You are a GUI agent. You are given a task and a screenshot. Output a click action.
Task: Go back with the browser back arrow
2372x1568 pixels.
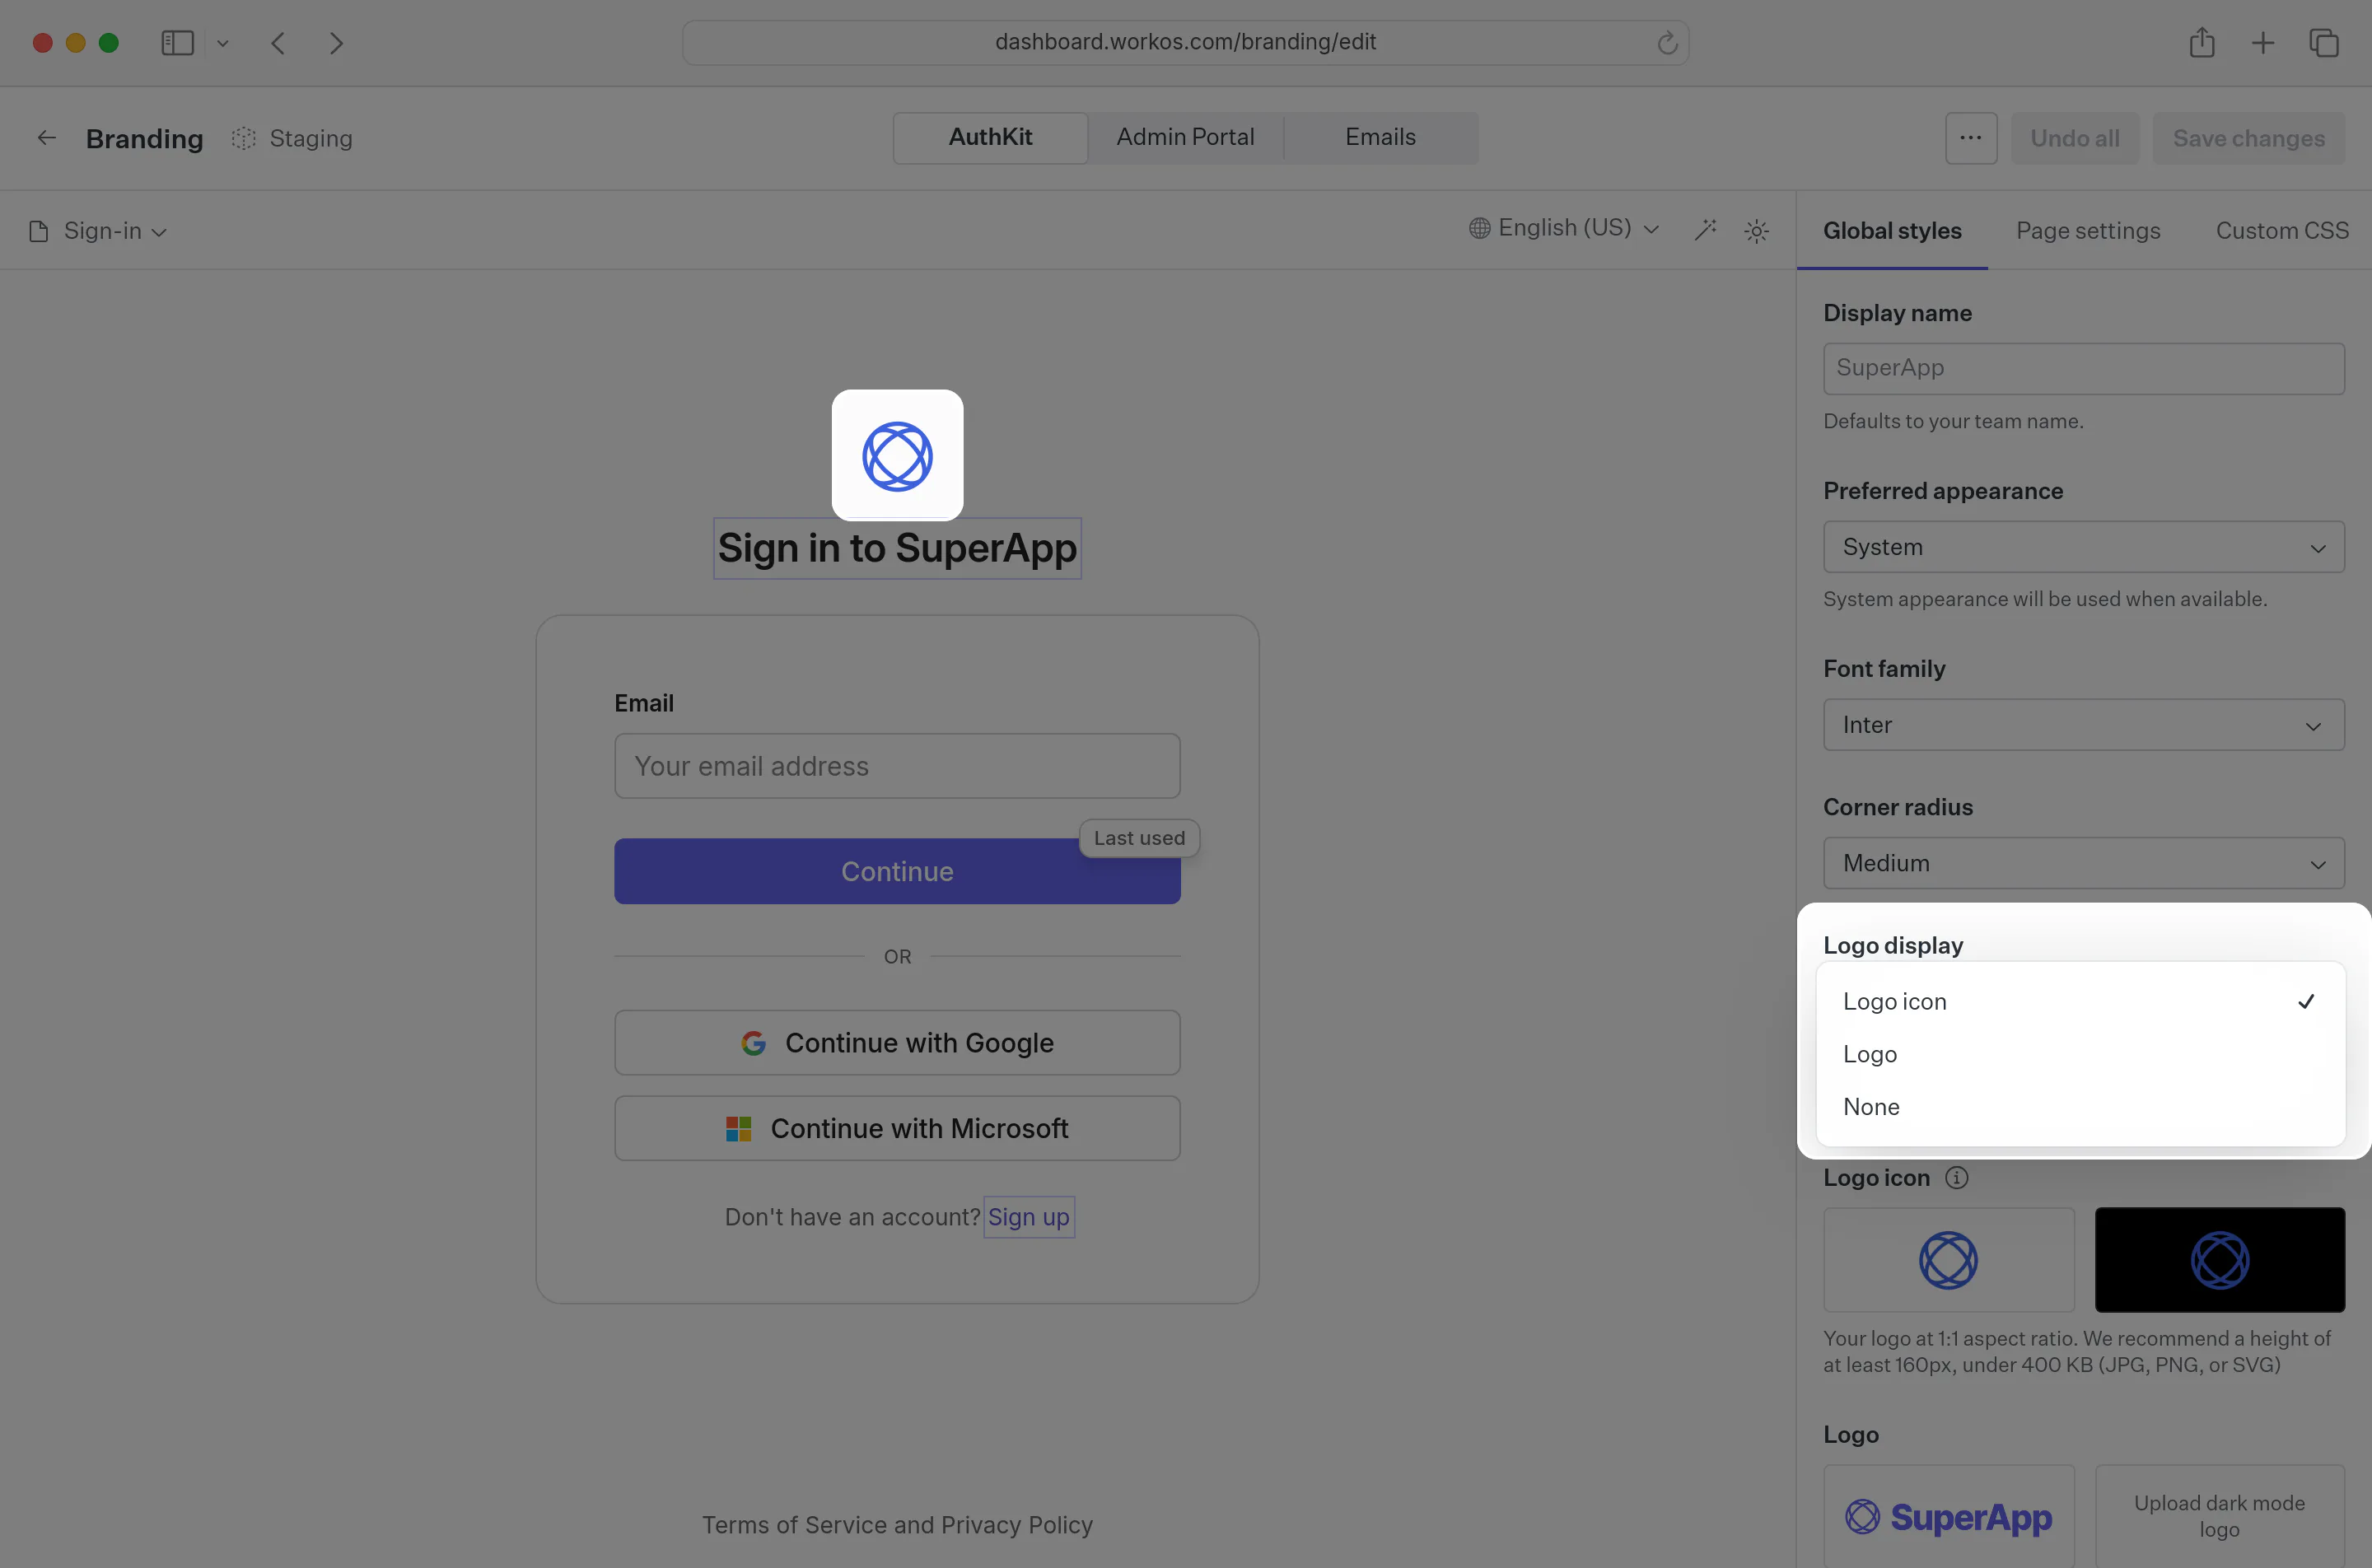(279, 43)
